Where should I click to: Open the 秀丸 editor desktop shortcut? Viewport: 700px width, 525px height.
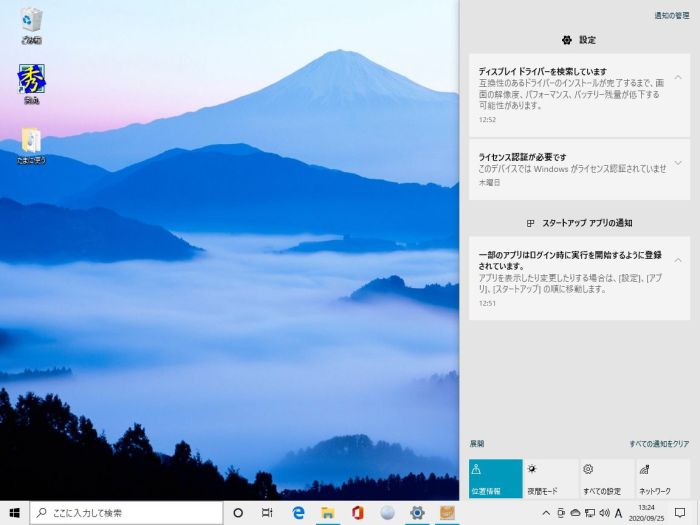31,83
